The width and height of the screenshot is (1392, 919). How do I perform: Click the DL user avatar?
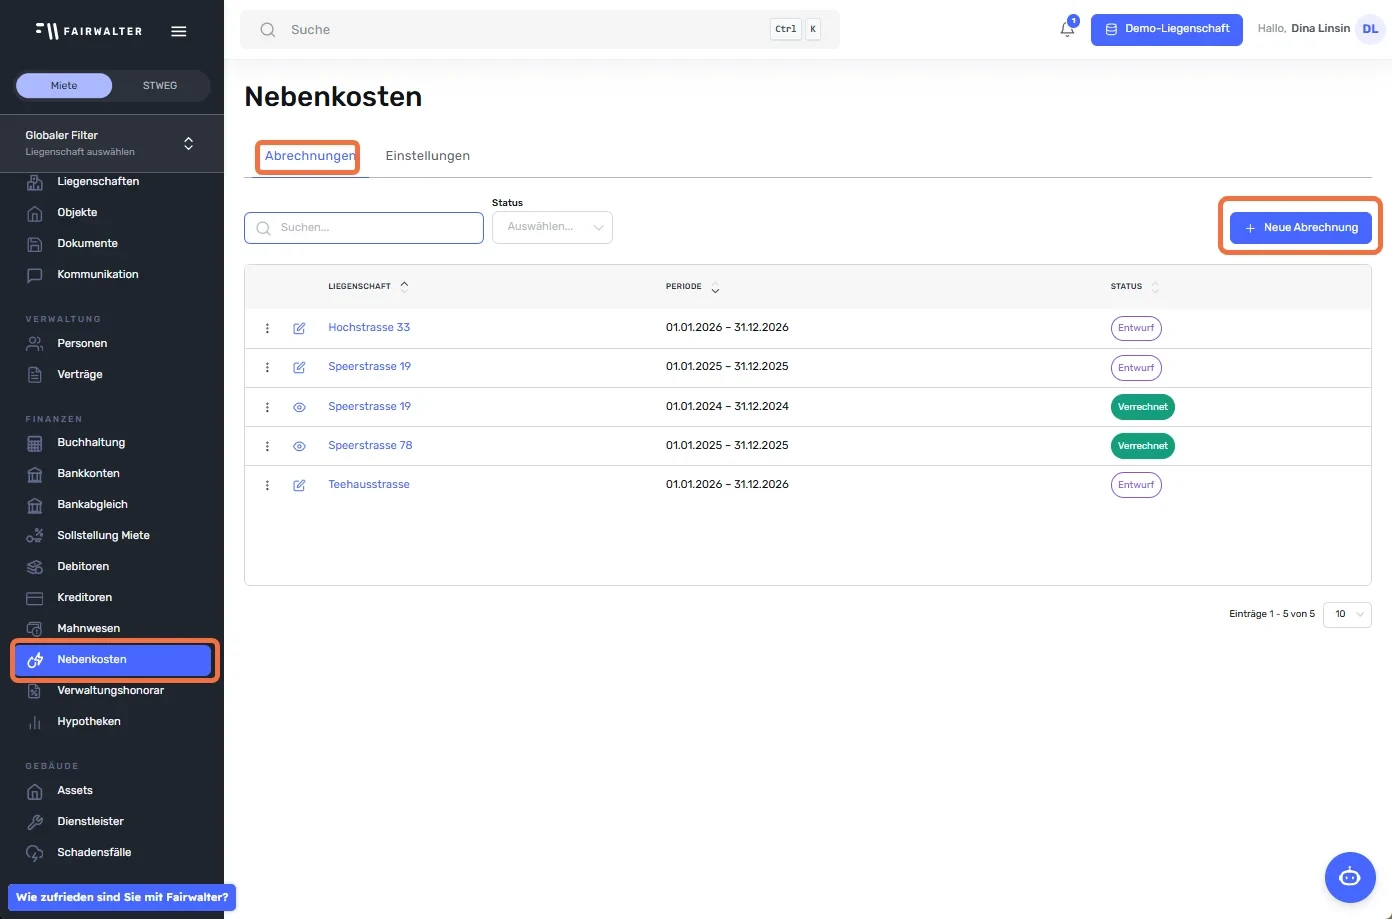pyautogui.click(x=1370, y=29)
